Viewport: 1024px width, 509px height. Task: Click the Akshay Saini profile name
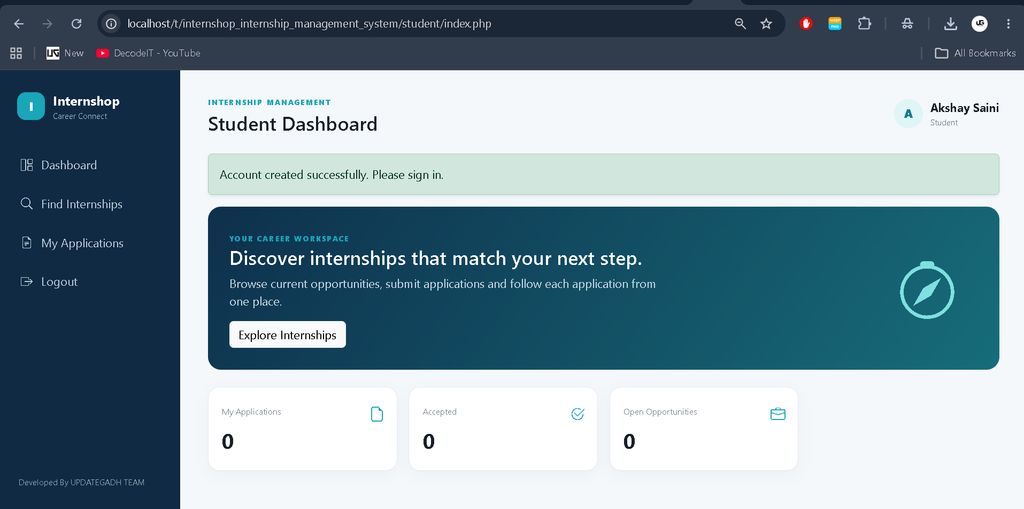point(965,108)
